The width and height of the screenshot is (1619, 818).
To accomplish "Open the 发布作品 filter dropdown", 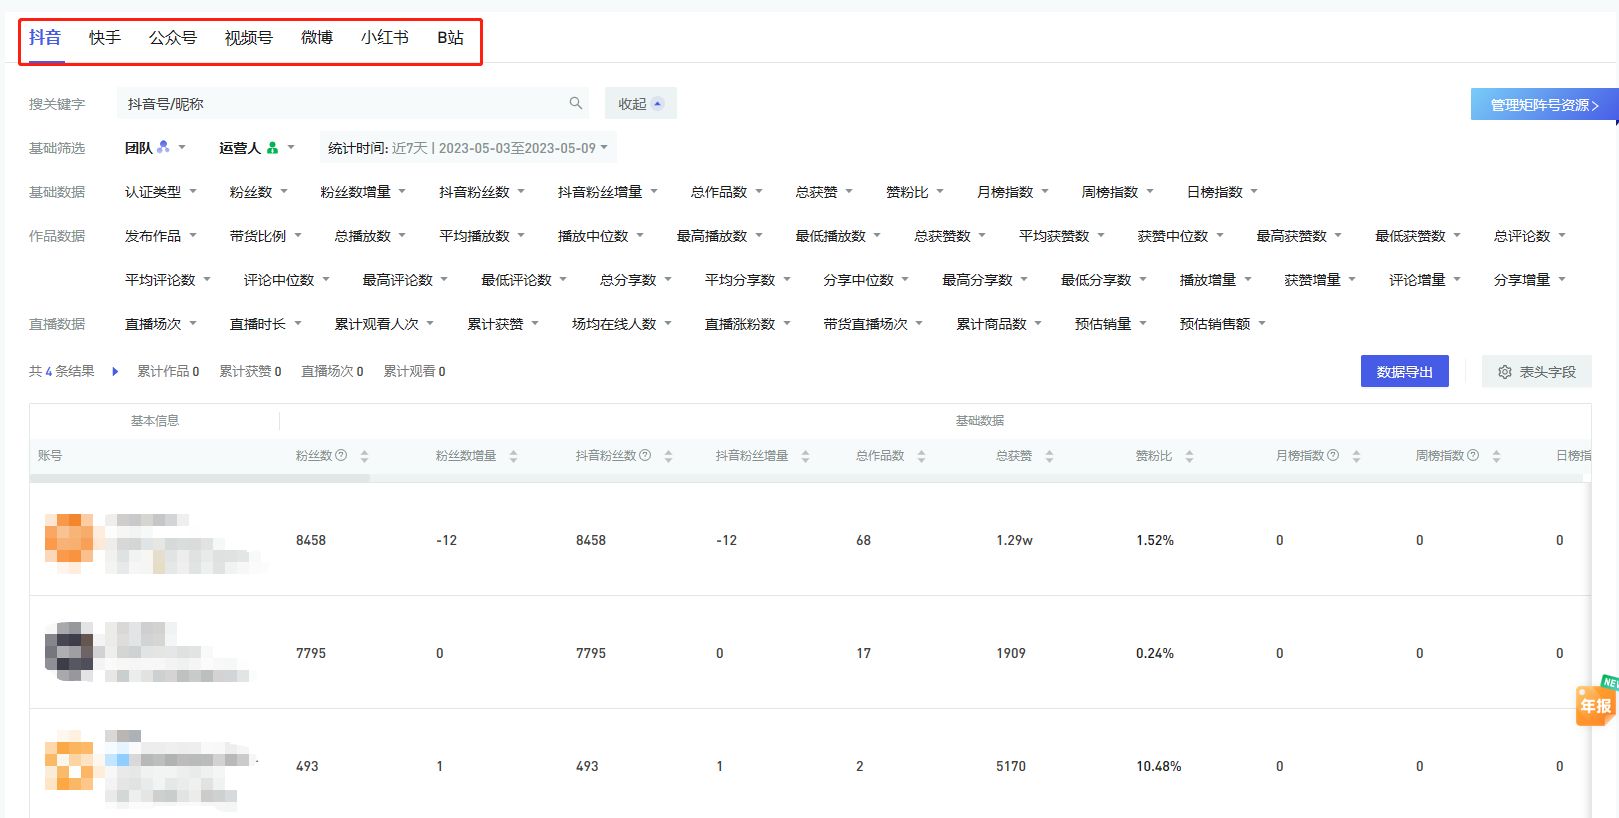I will (161, 236).
